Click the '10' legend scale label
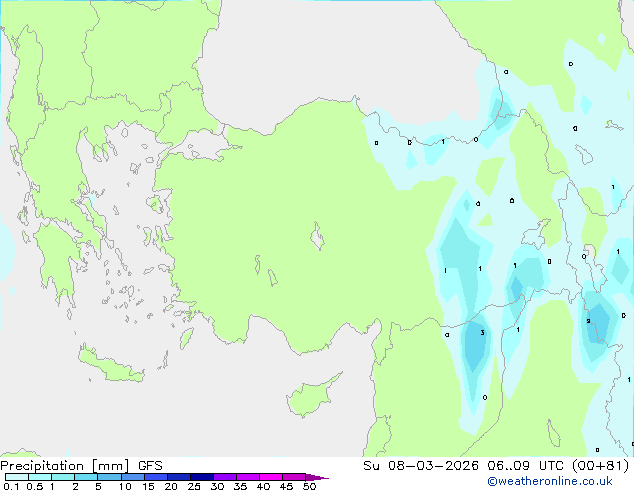The width and height of the screenshot is (634, 490). [x=125, y=486]
